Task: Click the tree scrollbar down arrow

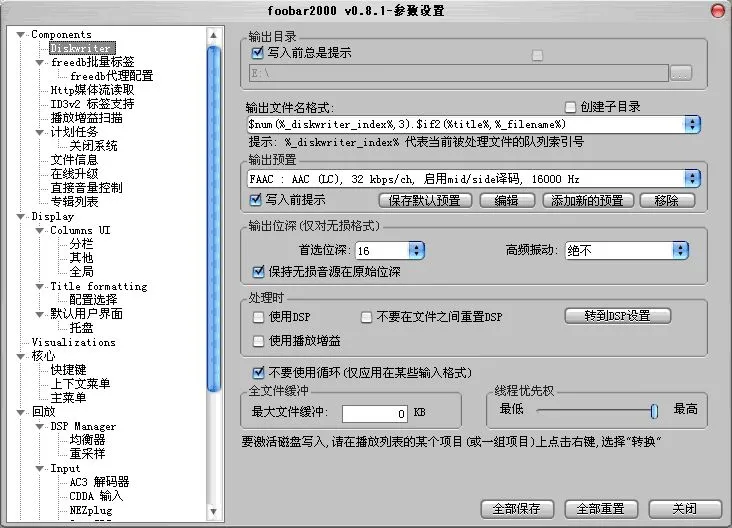Action: (x=213, y=512)
